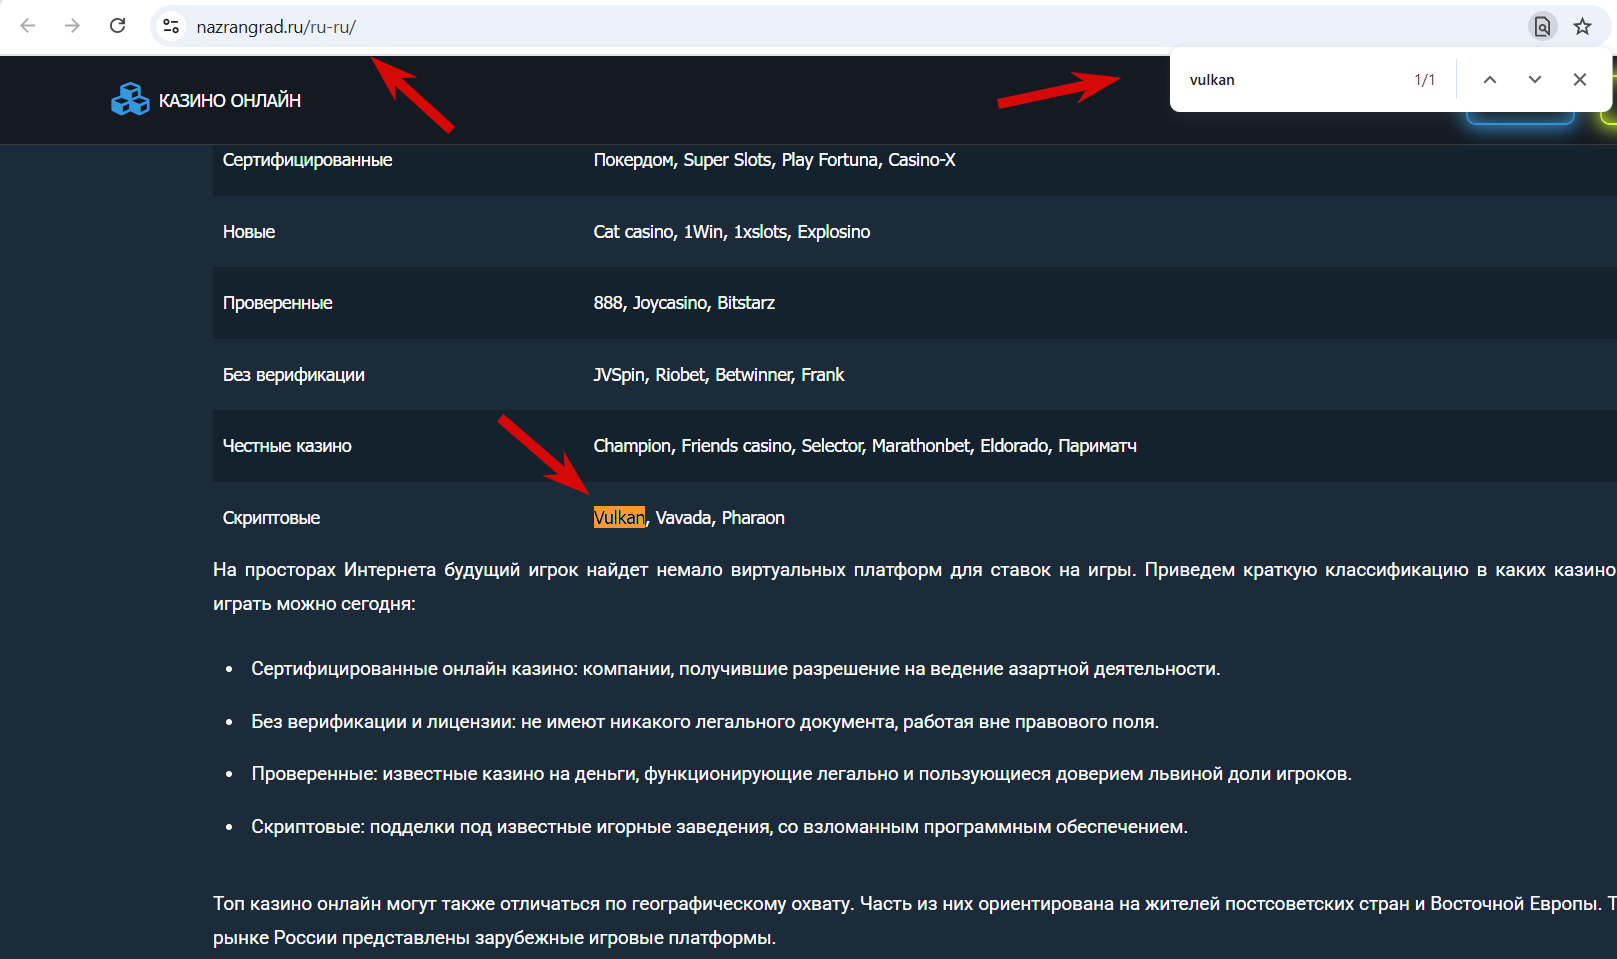Bookmark this page with star icon
Screen dimensions: 1617x959
pos(1582,27)
